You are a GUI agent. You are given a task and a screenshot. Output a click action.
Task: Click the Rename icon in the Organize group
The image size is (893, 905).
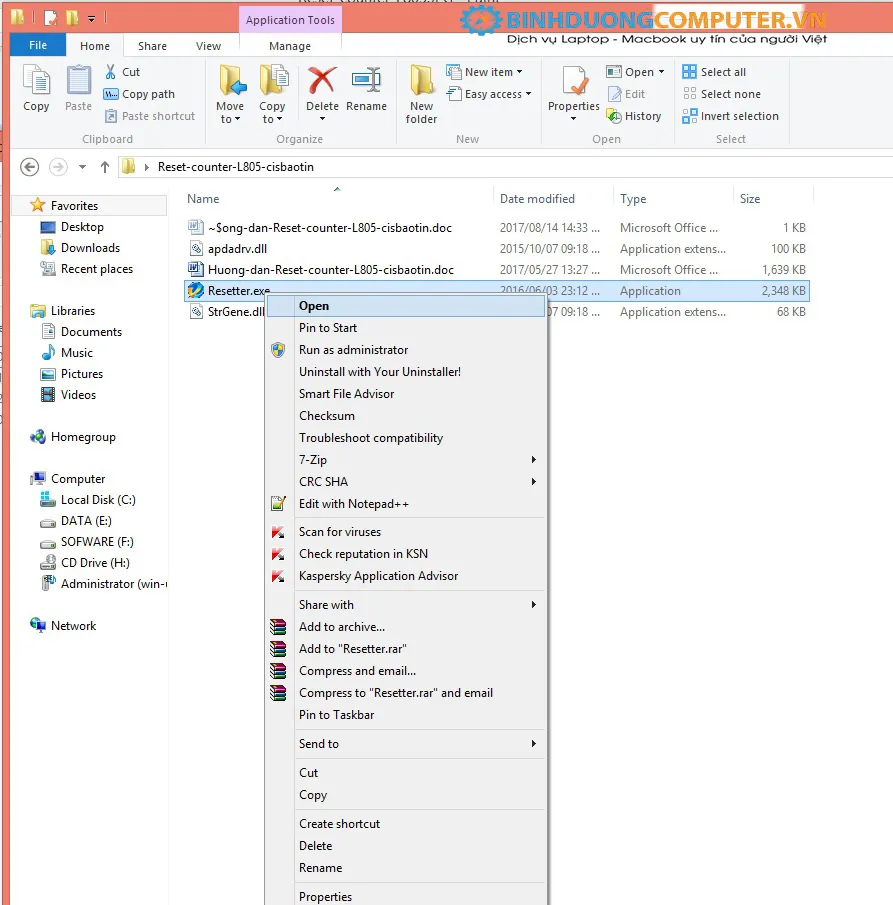coord(366,80)
